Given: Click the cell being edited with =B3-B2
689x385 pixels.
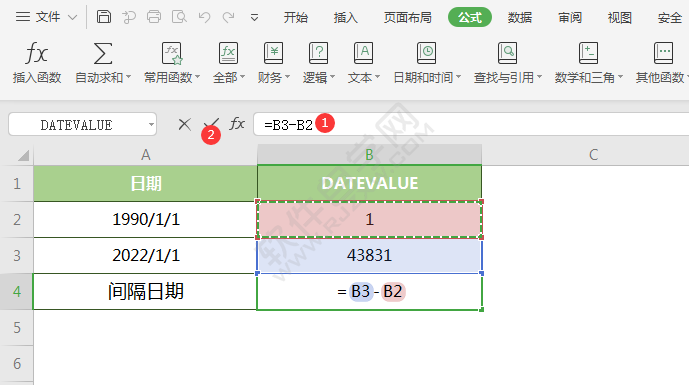Looking at the screenshot, I should [x=370, y=291].
